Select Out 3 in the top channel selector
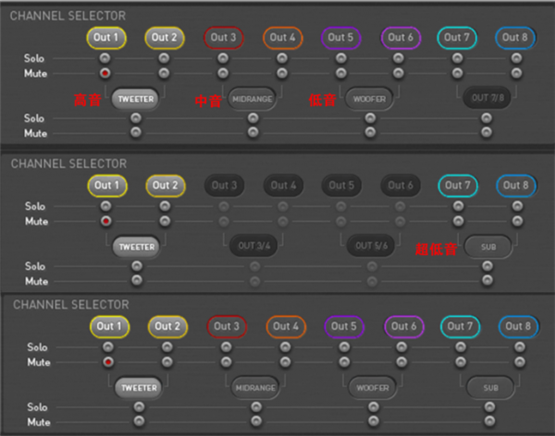 pos(223,38)
